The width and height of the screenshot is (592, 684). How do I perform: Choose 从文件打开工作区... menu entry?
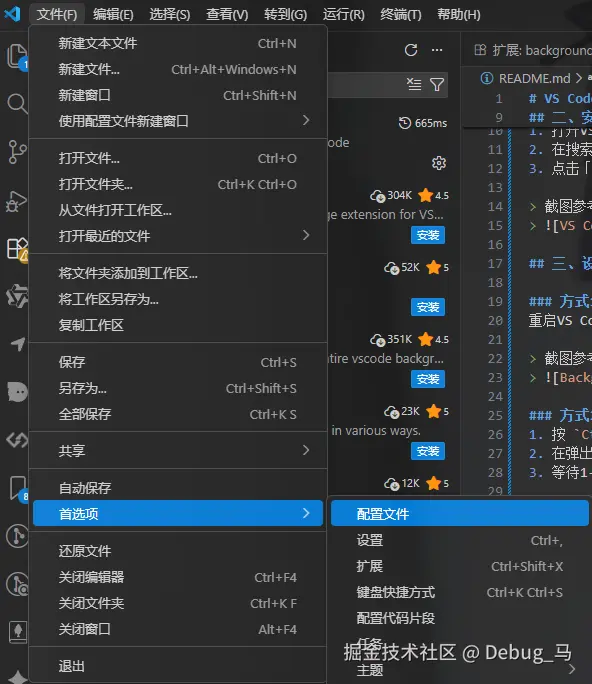(x=178, y=210)
